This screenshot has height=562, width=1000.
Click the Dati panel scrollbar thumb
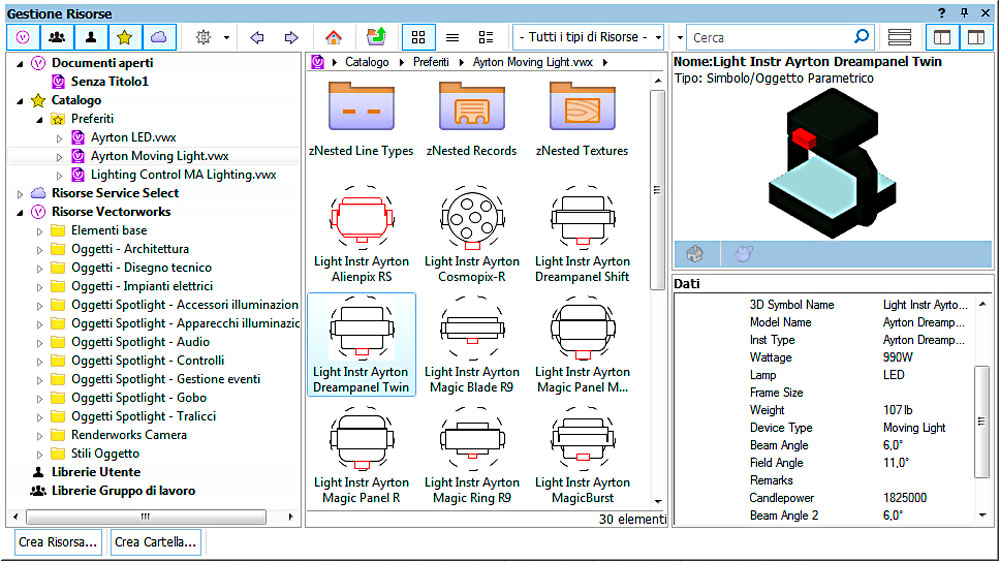pyautogui.click(x=982, y=422)
